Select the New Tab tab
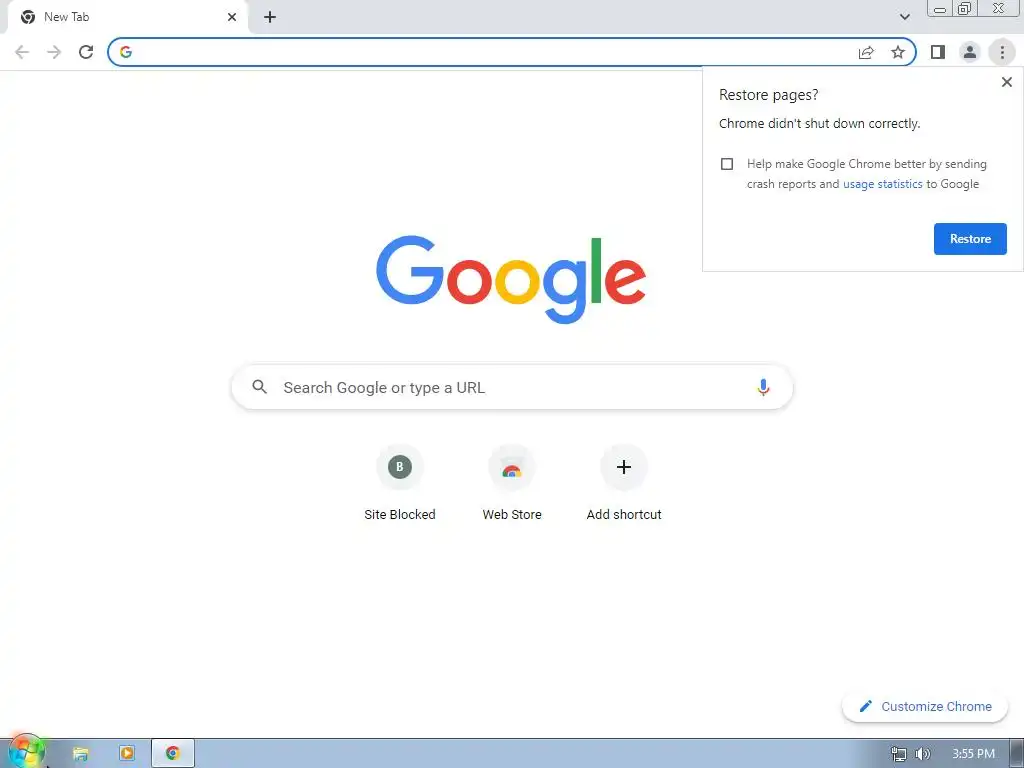 pyautogui.click(x=127, y=17)
